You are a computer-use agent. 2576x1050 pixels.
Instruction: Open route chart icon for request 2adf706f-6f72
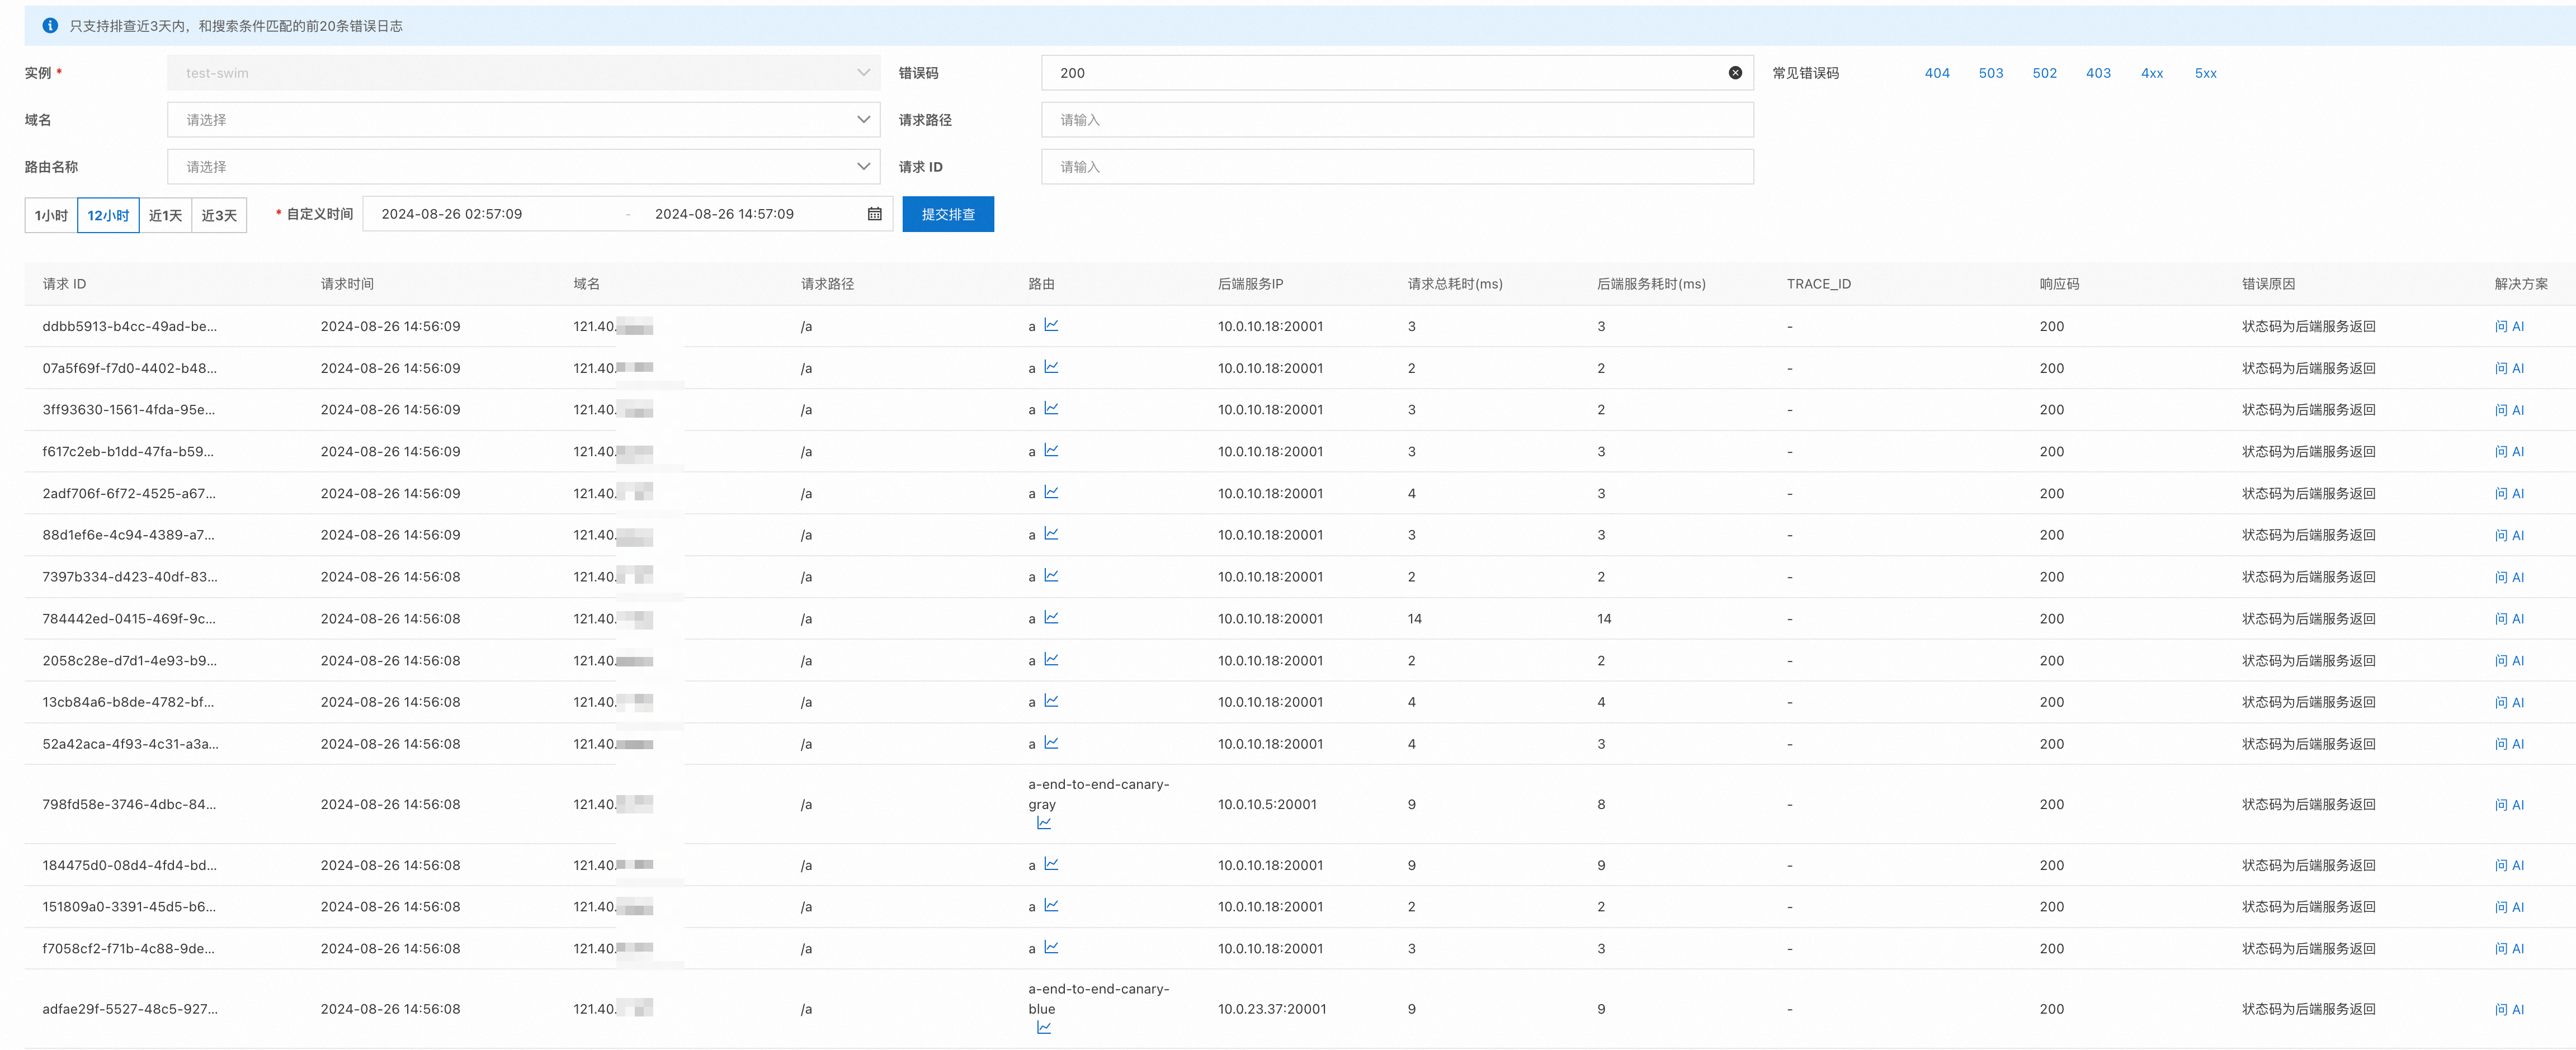point(1051,493)
